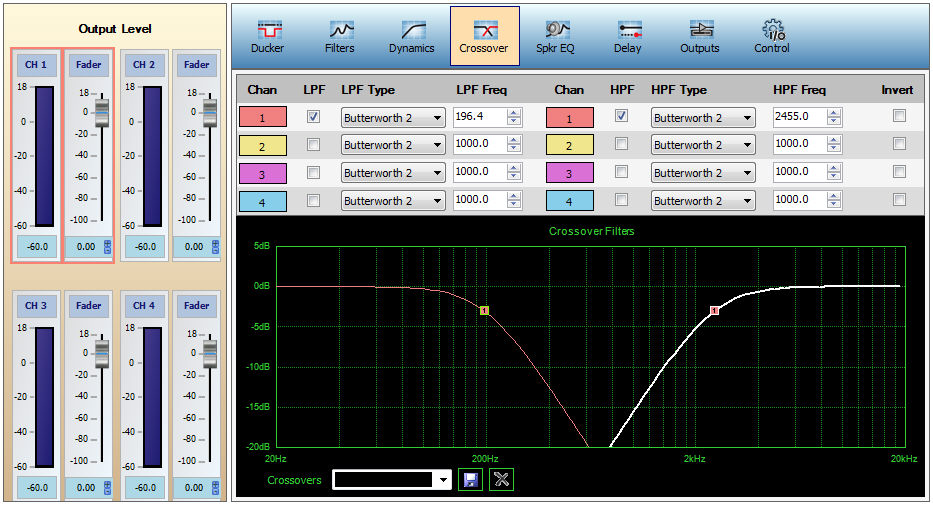The image size is (933, 505).
Task: Select the HPF marker 1 on the graph
Action: pos(715,310)
